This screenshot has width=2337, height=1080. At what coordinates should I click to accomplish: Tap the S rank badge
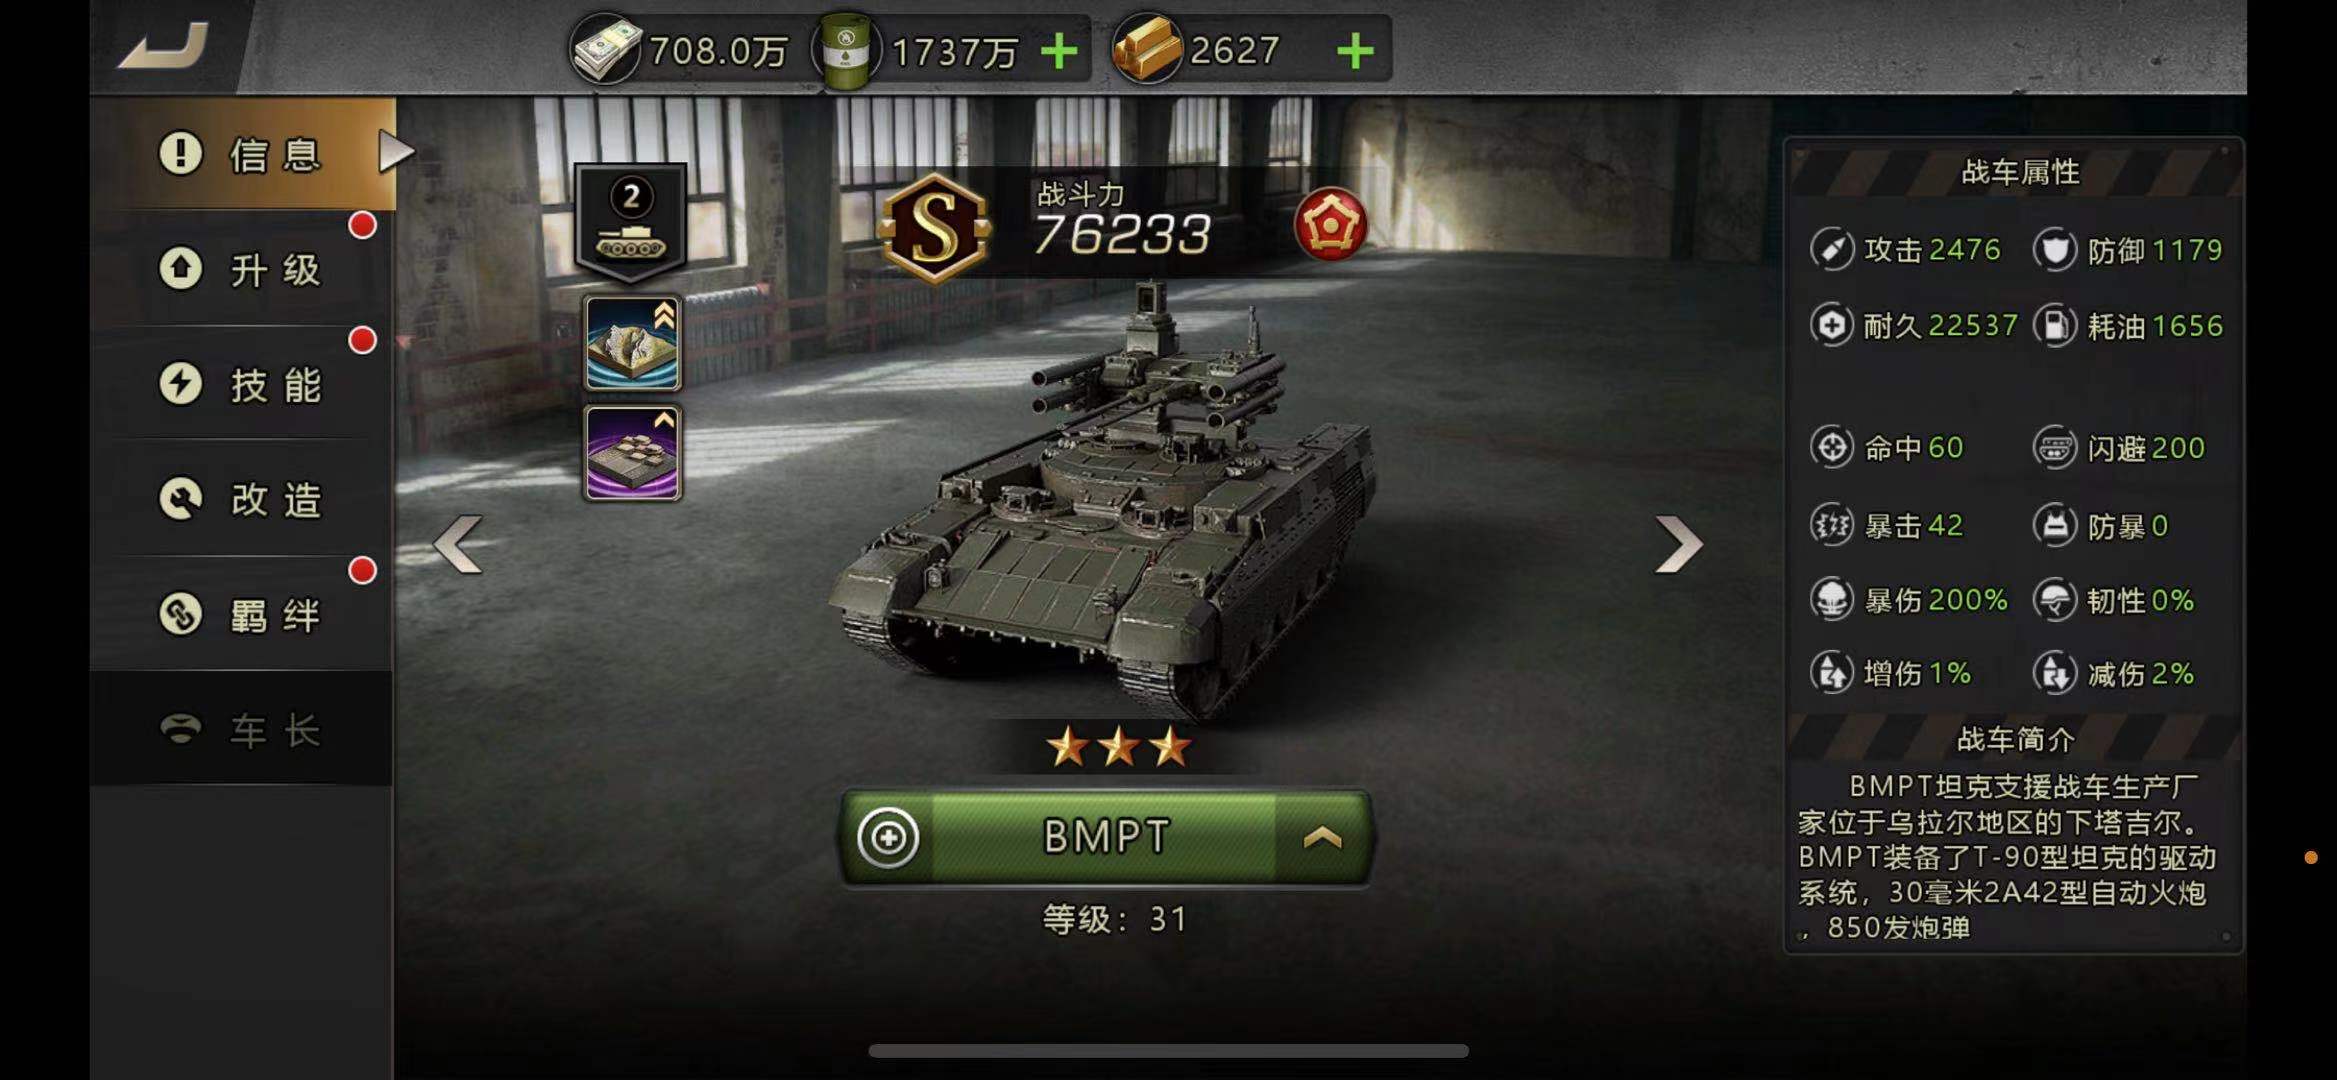click(x=934, y=227)
